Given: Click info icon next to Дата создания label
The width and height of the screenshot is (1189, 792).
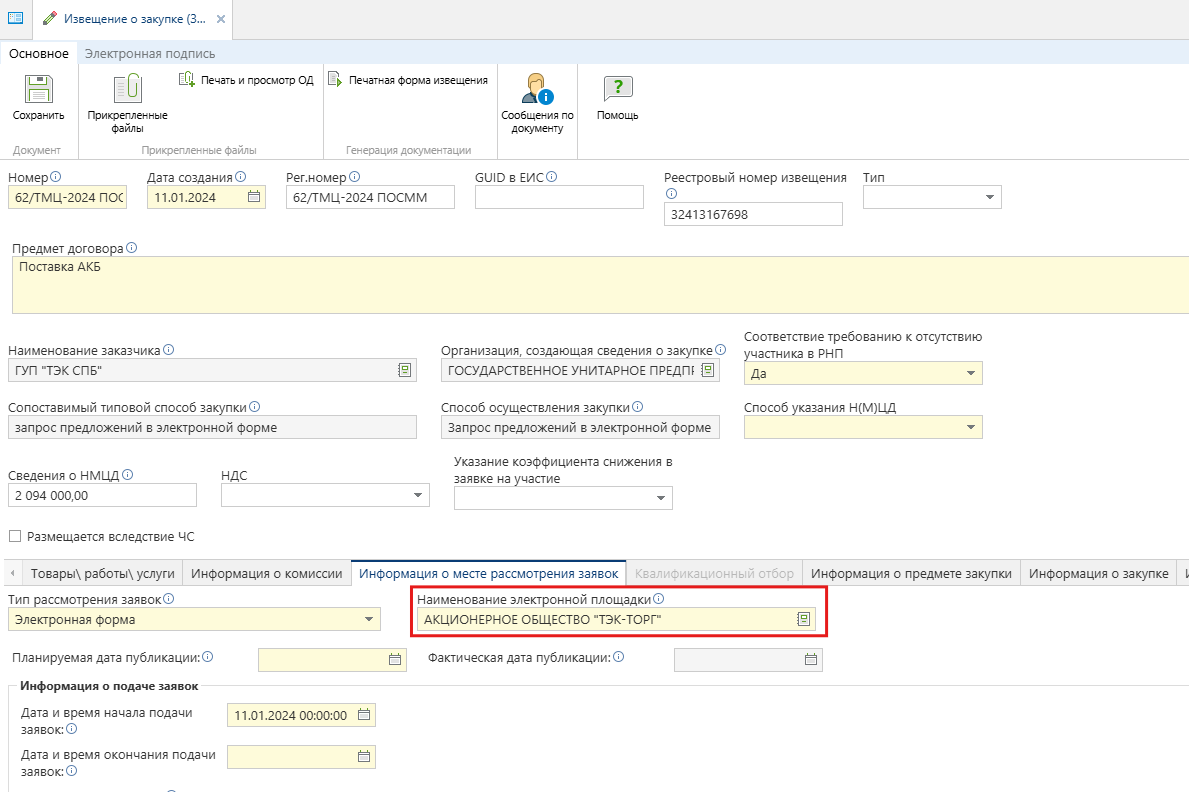Looking at the screenshot, I should 240,177.
